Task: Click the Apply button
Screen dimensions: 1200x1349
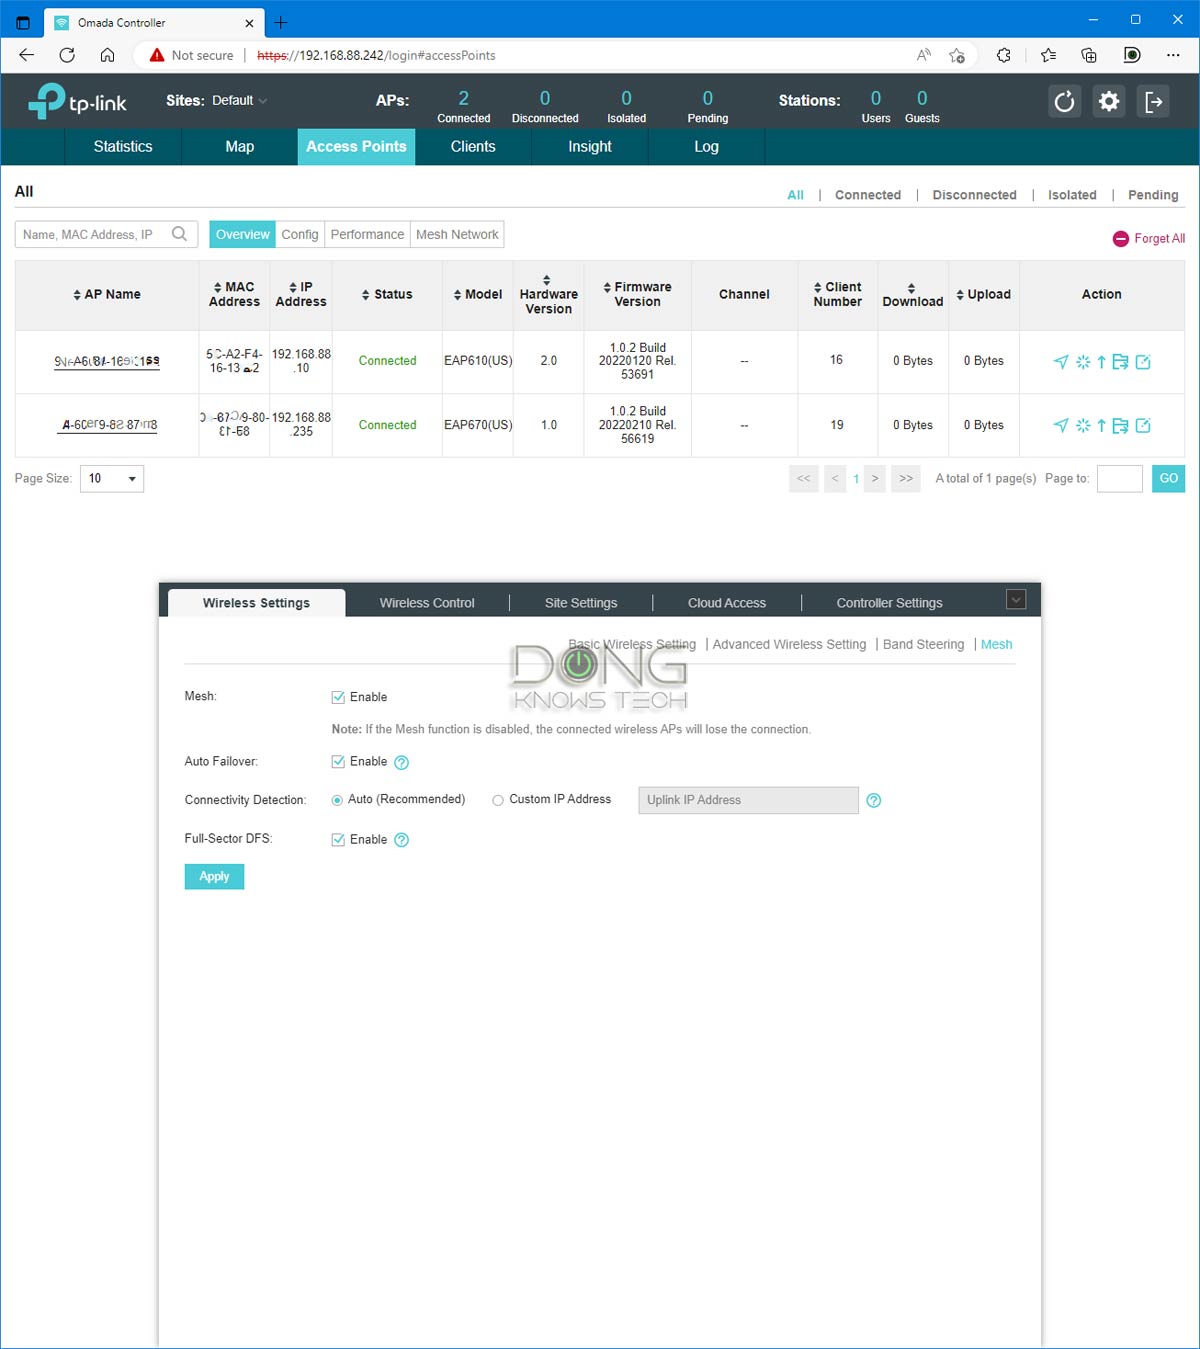Action: [x=214, y=877]
